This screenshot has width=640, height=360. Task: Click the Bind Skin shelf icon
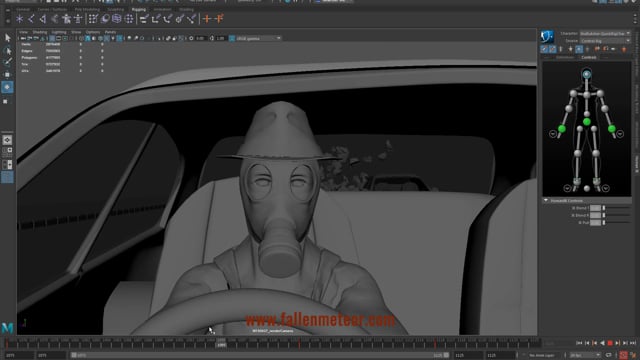point(54,19)
